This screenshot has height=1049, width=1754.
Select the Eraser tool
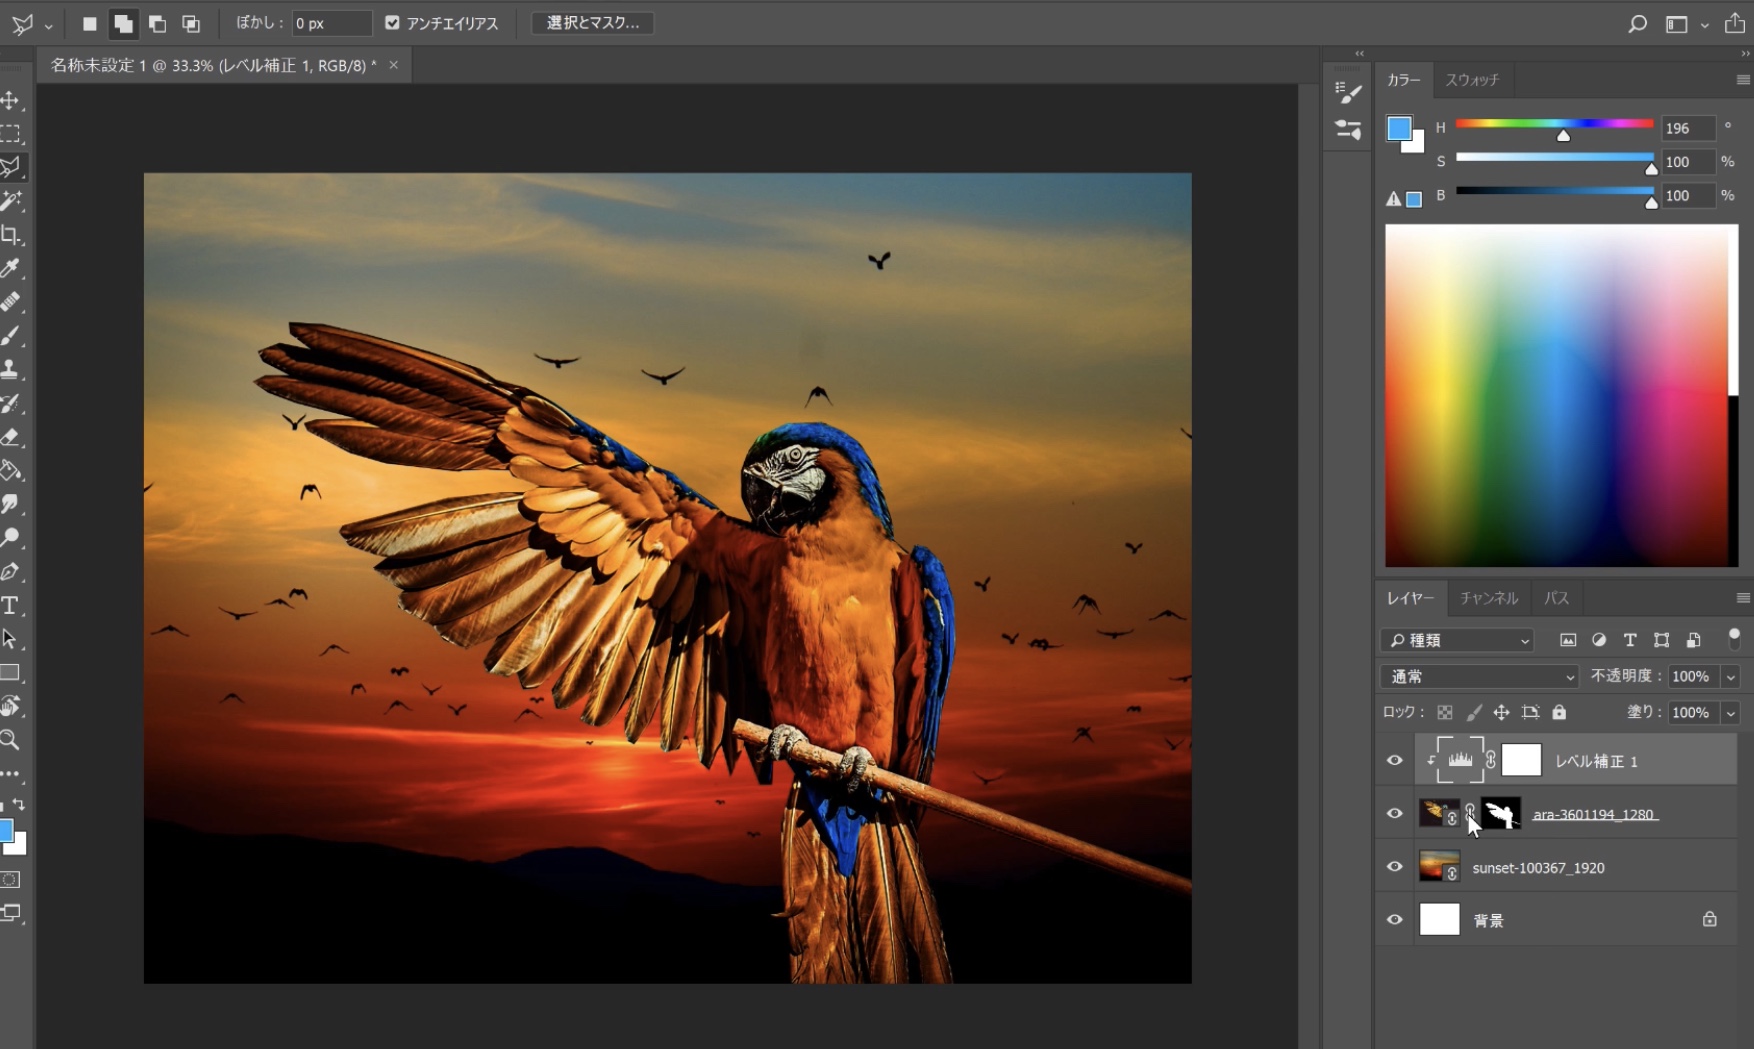(11, 437)
